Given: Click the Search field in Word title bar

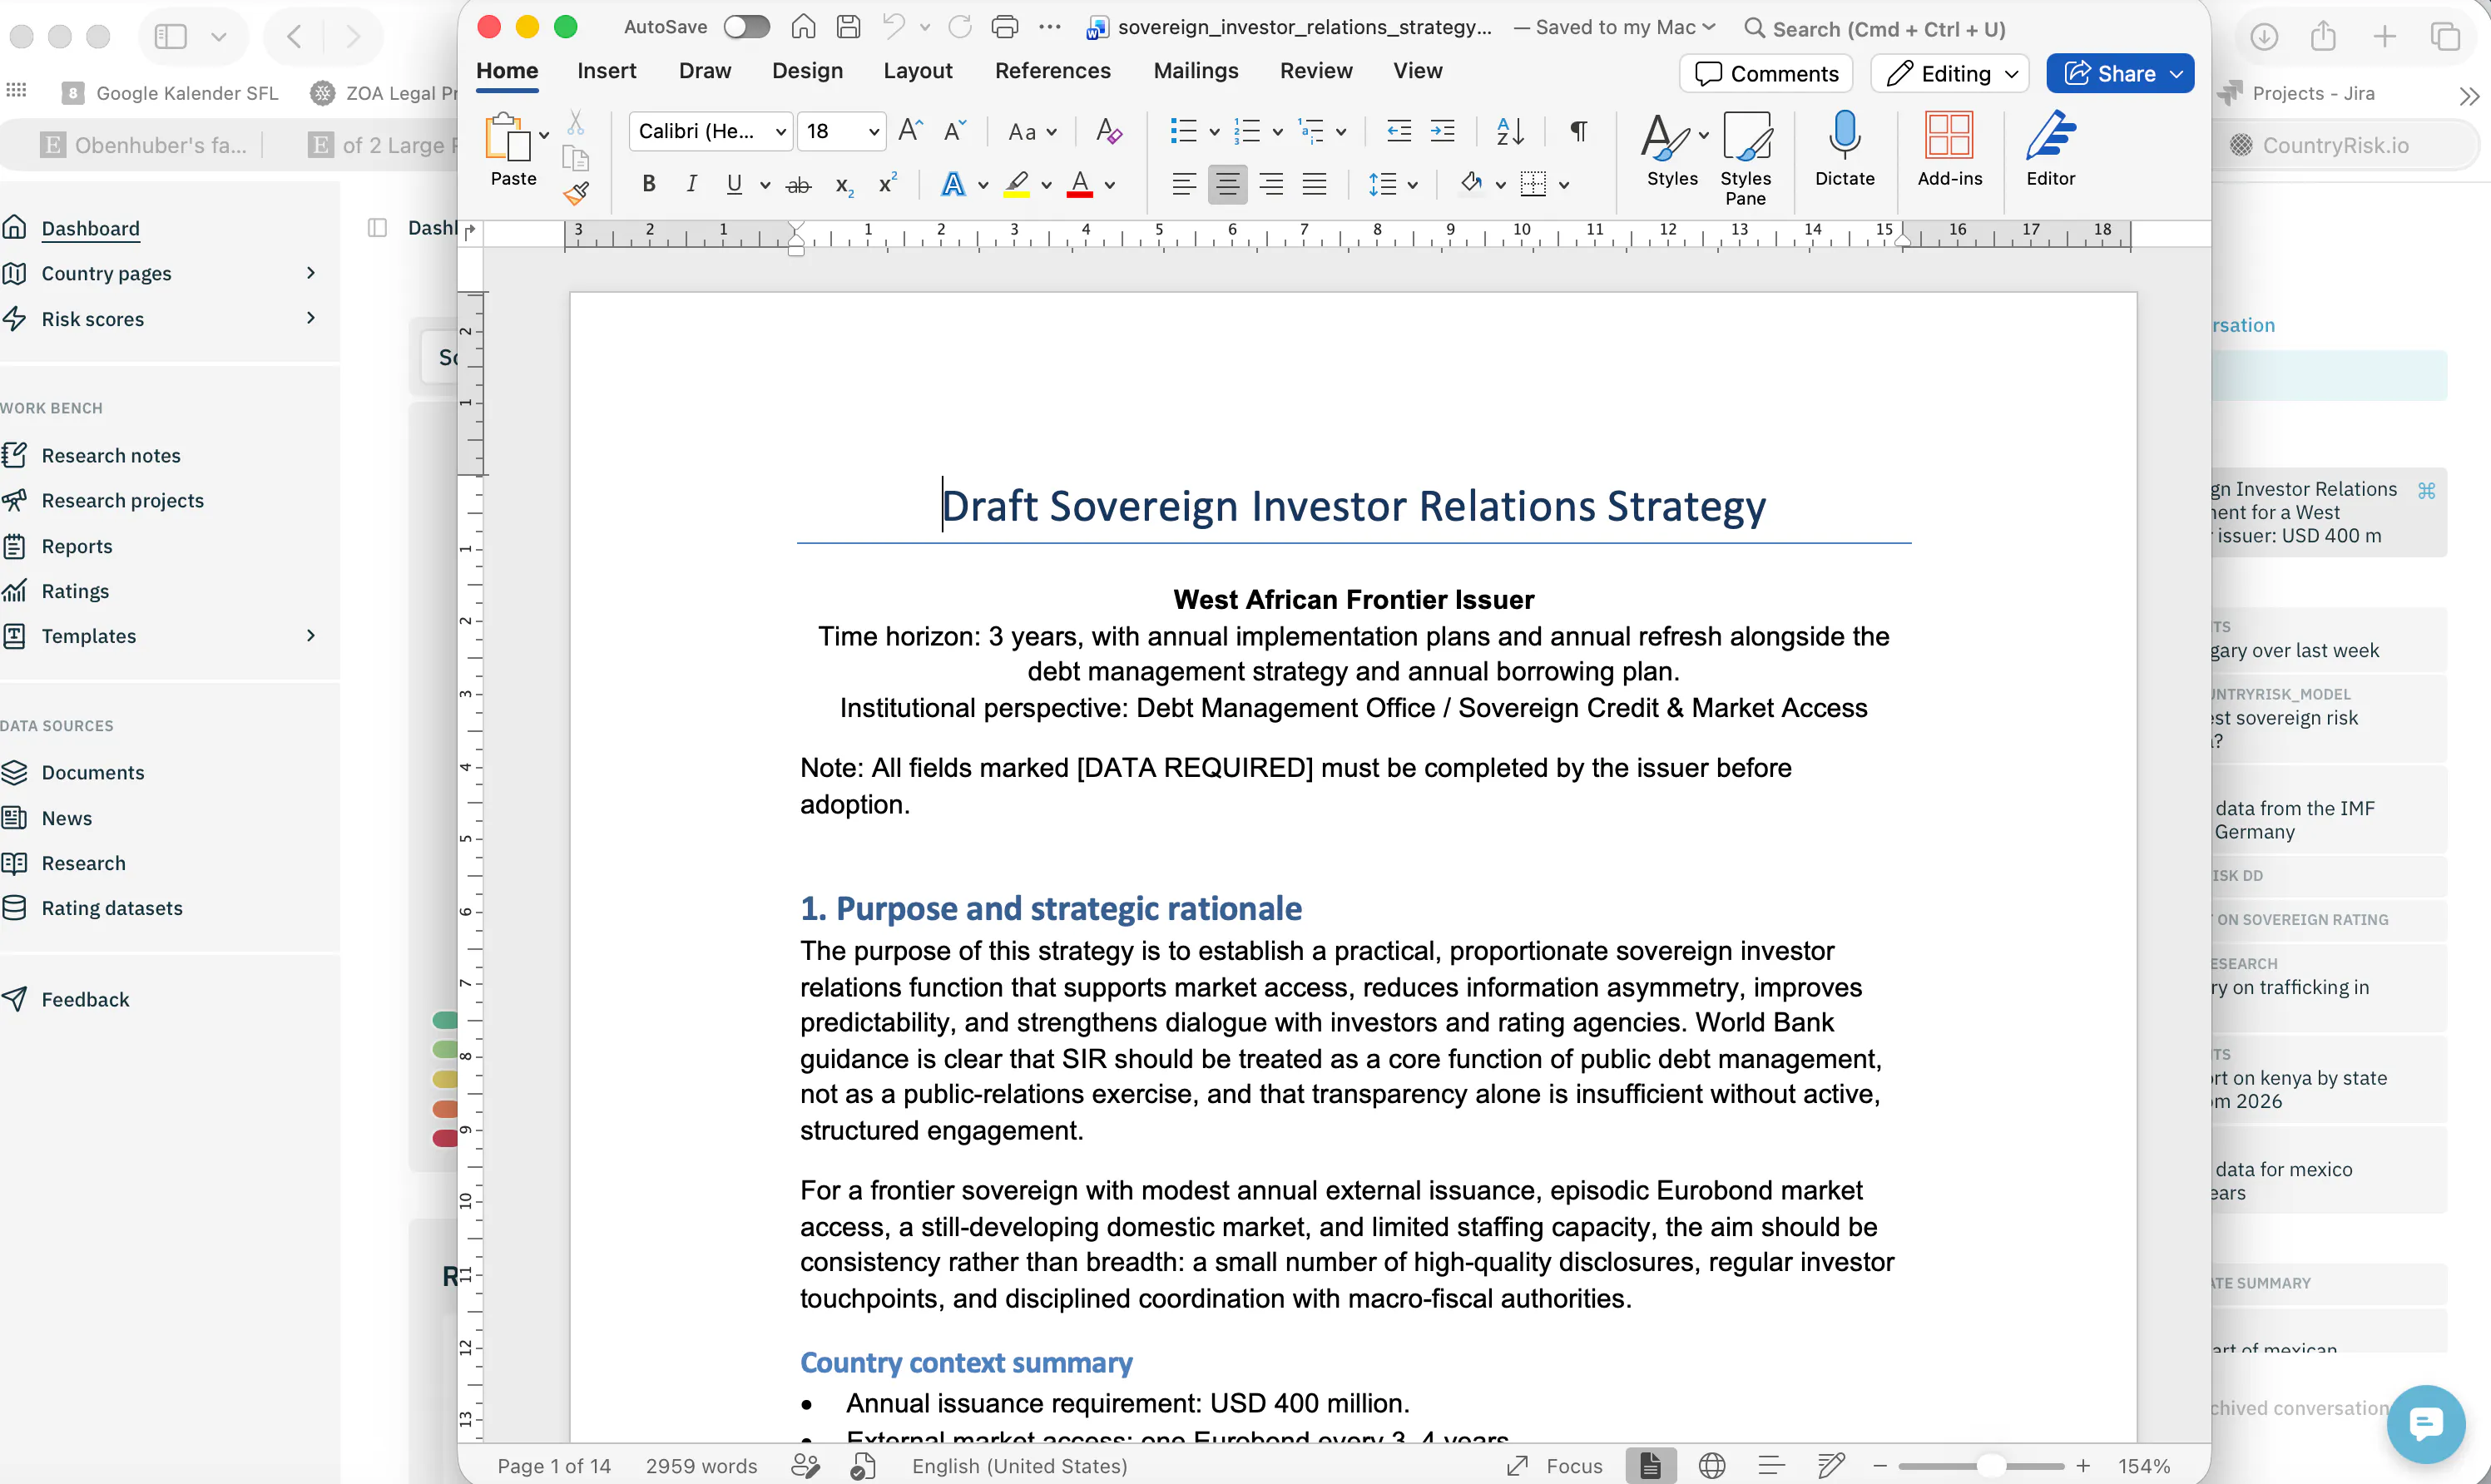Looking at the screenshot, I should (1875, 28).
